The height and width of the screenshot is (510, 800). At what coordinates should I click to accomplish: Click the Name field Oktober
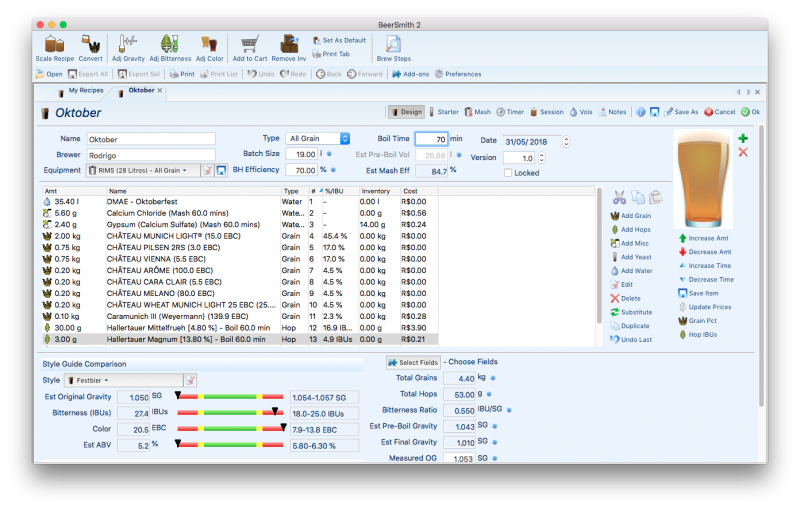[151, 139]
